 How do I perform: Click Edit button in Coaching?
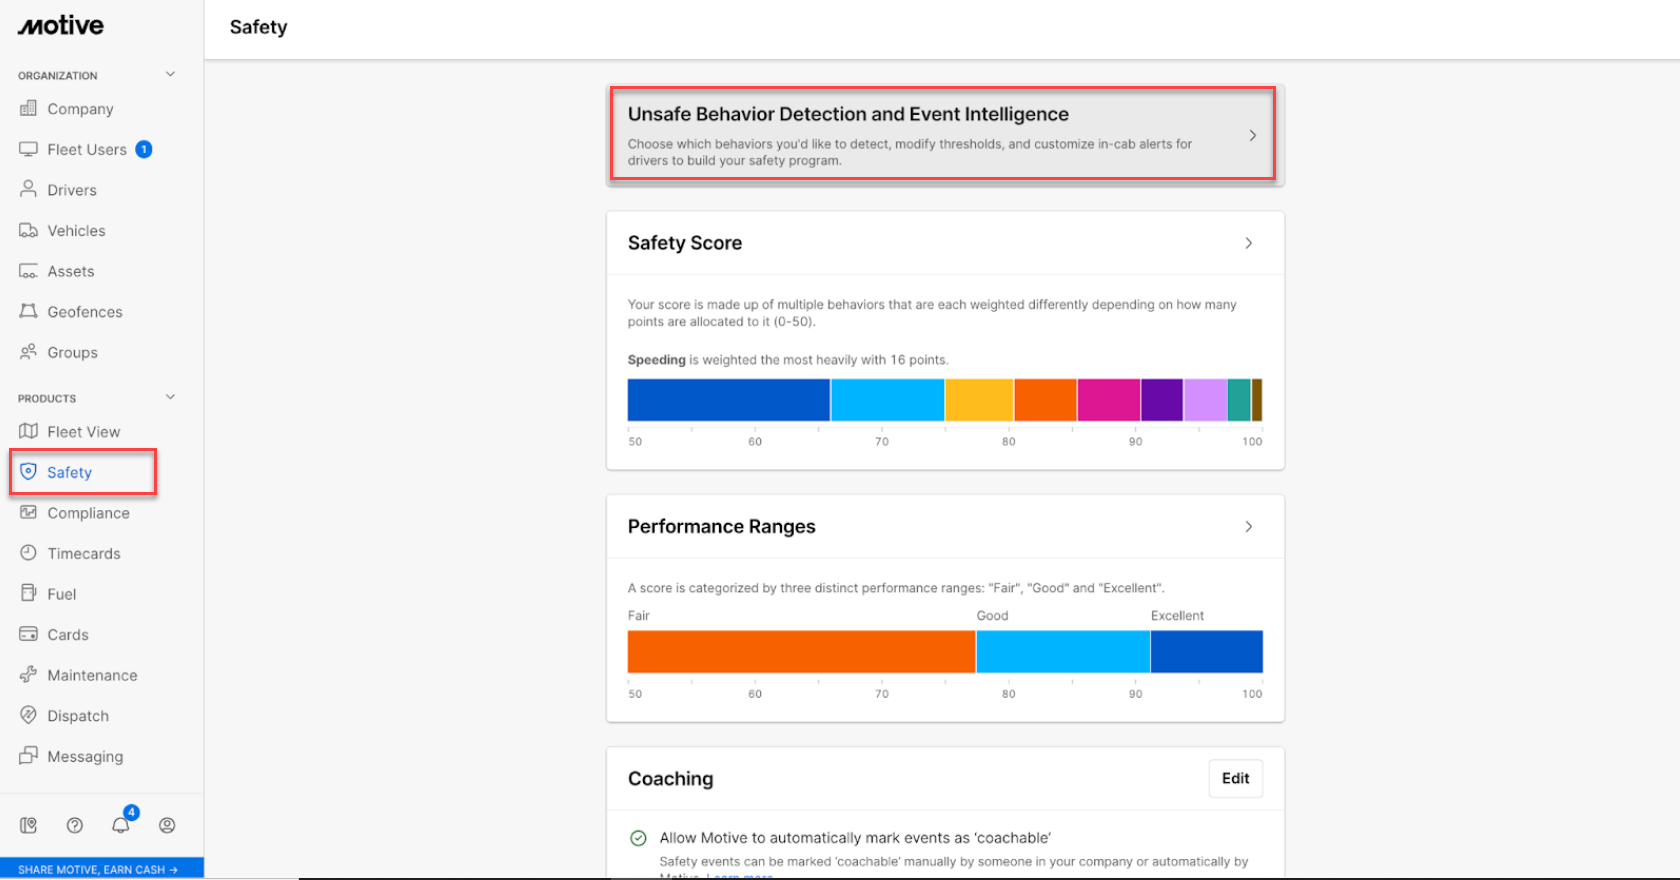(x=1236, y=778)
